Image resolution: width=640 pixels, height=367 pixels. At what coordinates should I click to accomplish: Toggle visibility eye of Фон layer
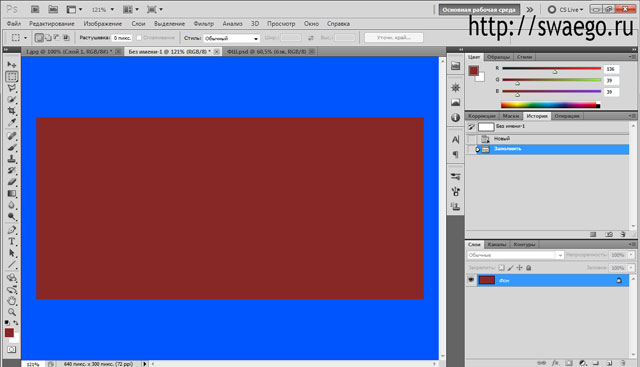pos(471,280)
